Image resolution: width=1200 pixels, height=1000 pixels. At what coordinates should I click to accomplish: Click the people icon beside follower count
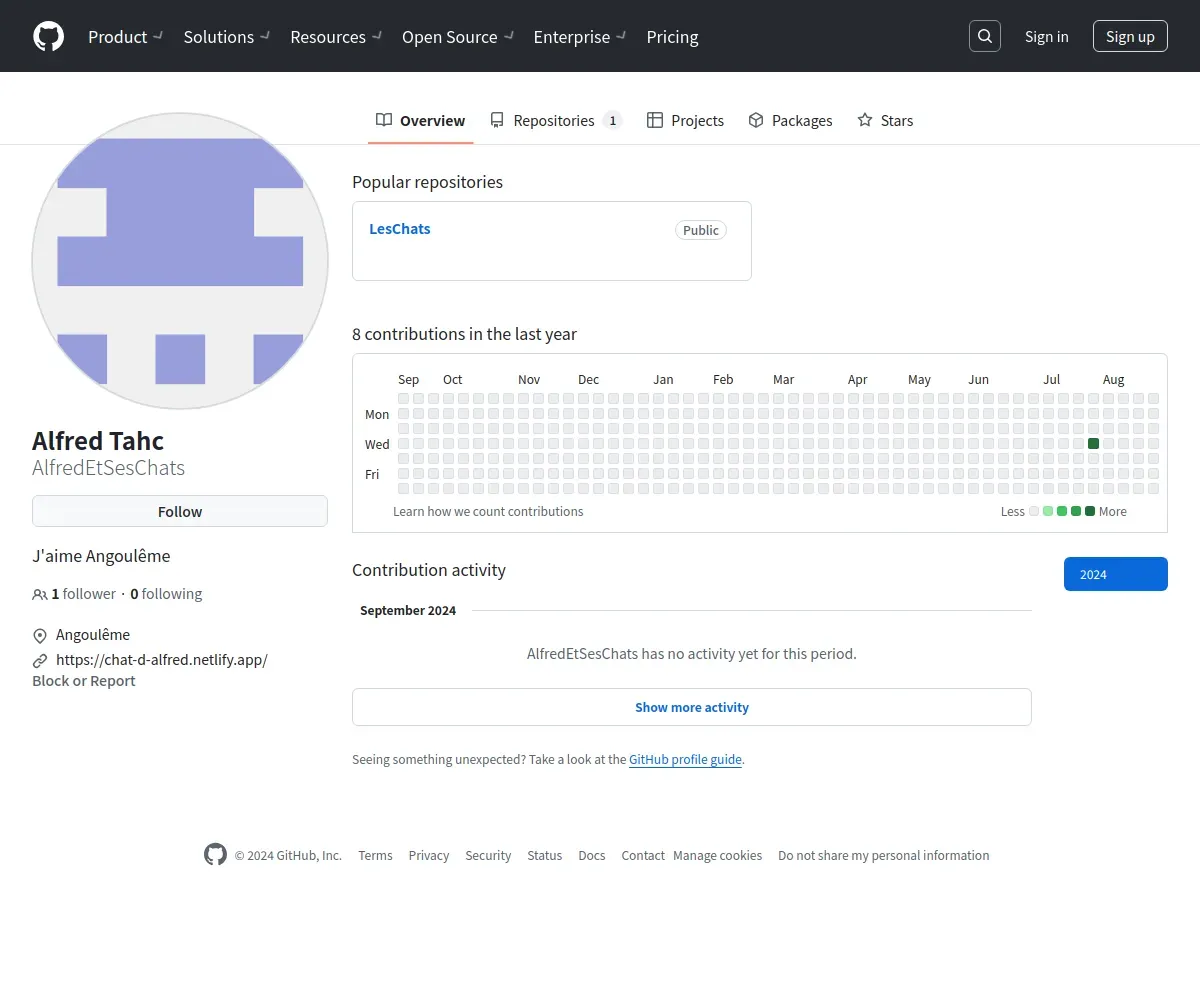[40, 594]
